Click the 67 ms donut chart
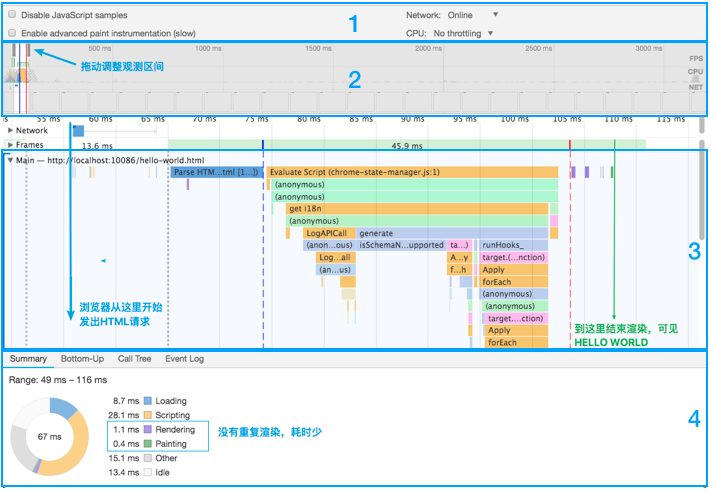The height and width of the screenshot is (493, 711). tap(49, 437)
